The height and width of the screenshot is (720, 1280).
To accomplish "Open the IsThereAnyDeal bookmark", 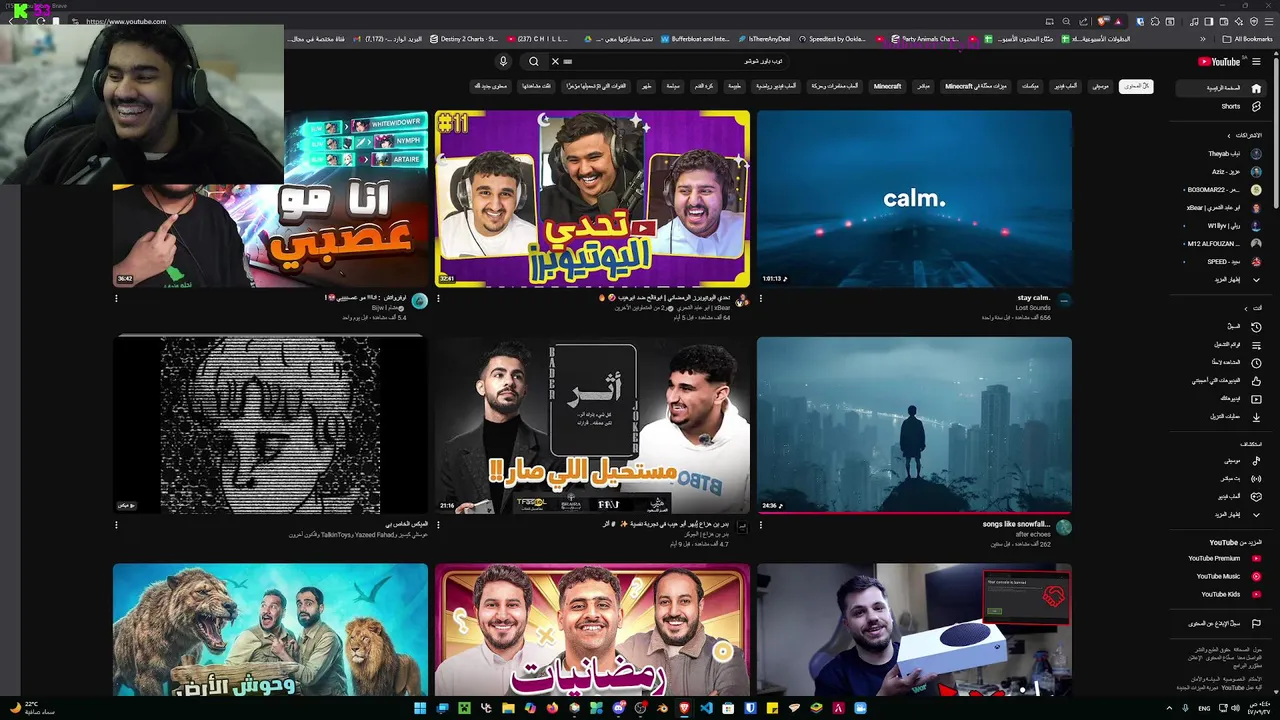I will point(763,39).
